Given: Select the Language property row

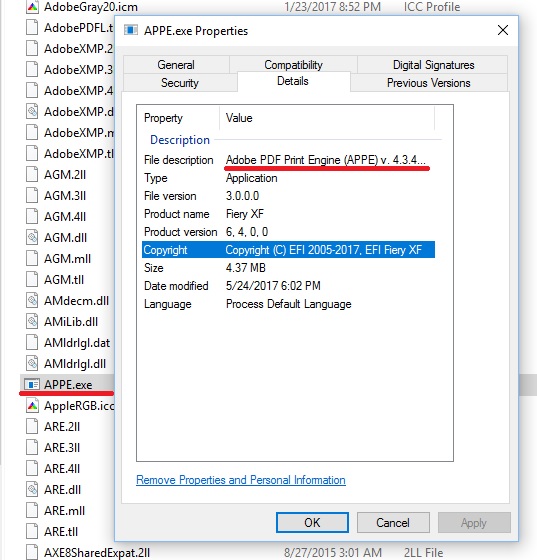Looking at the screenshot, I should [x=288, y=304].
